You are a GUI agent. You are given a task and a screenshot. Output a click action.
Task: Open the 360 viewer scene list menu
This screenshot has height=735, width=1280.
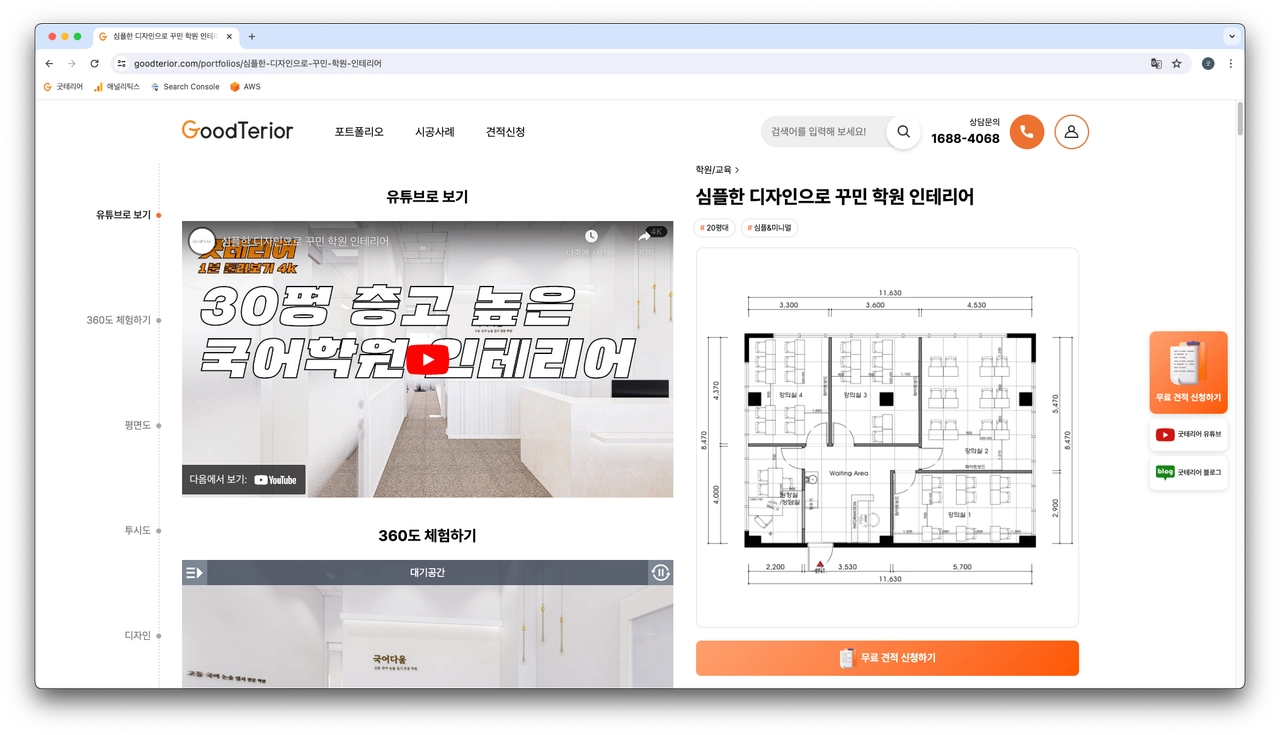click(x=194, y=573)
